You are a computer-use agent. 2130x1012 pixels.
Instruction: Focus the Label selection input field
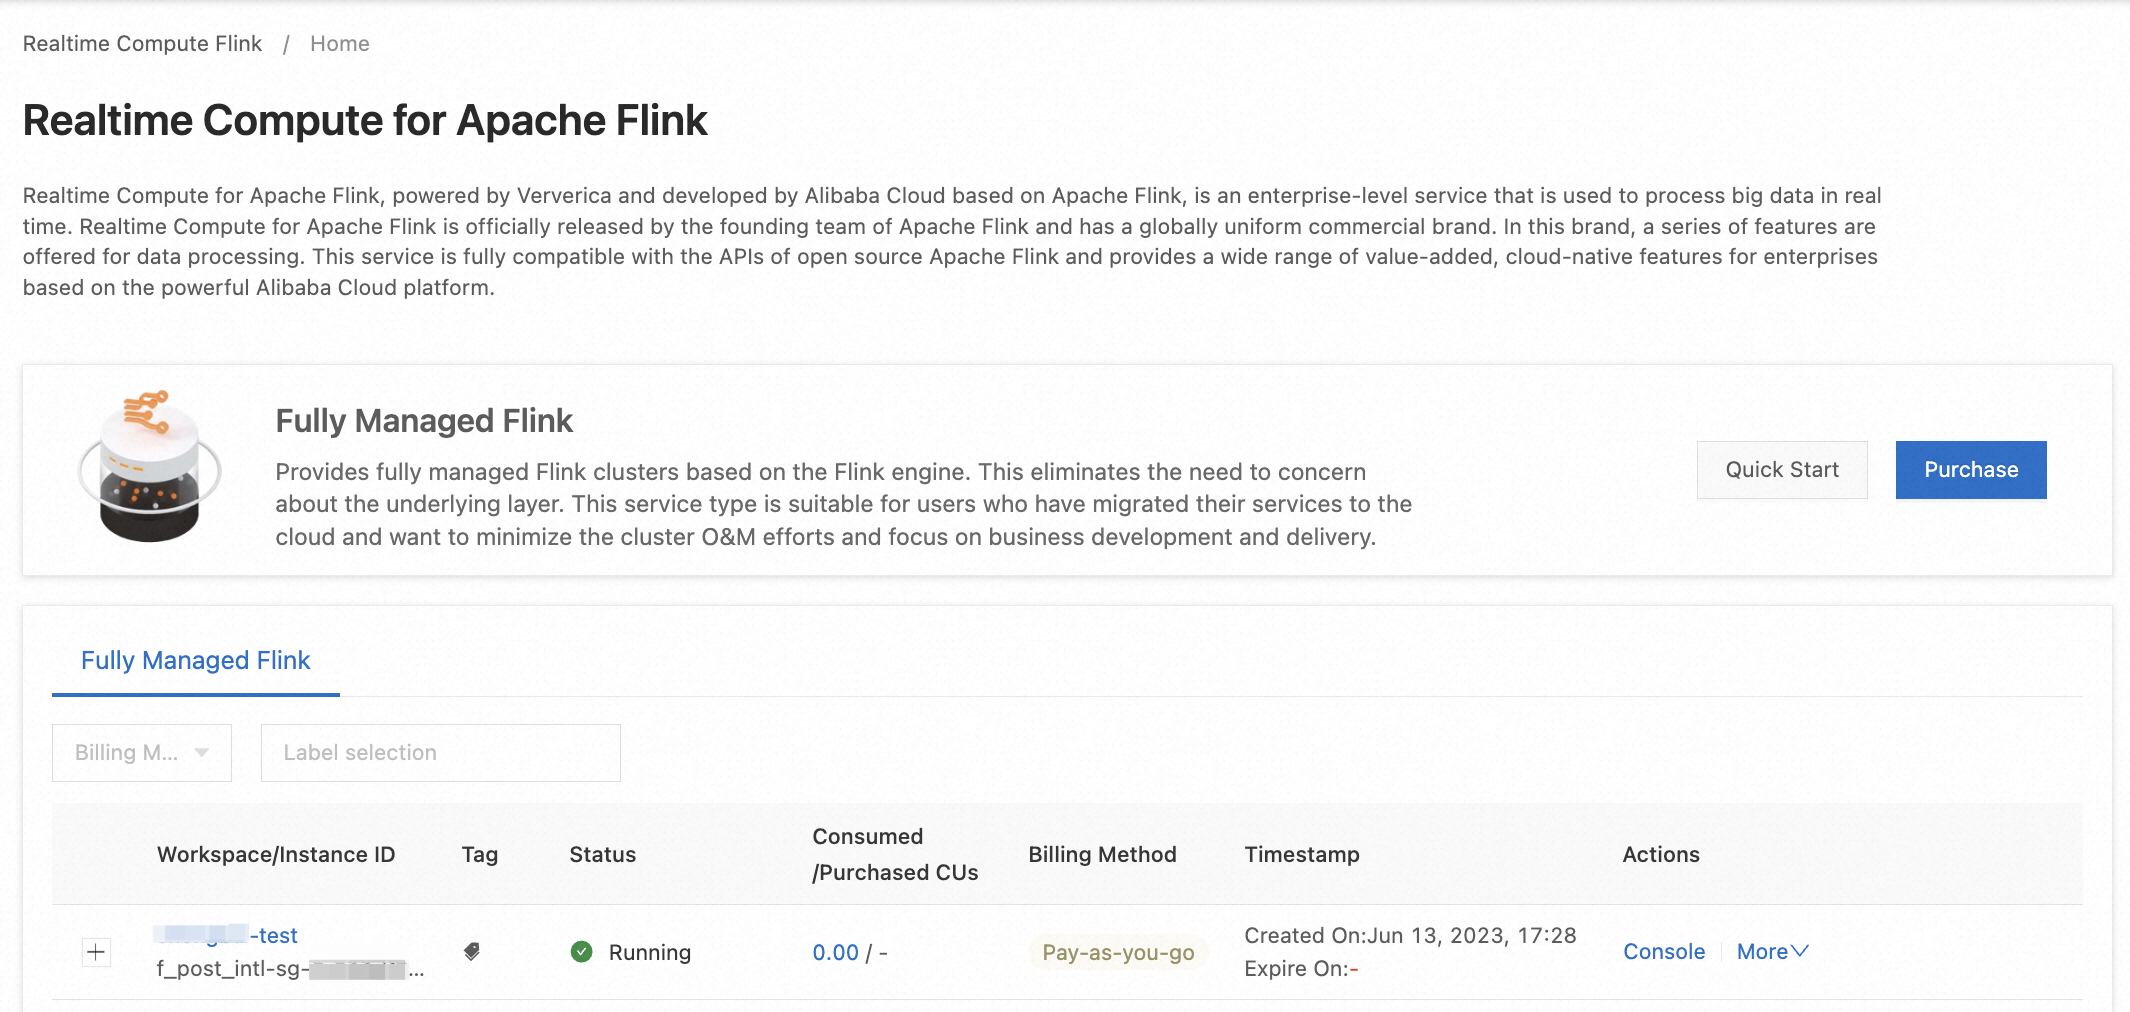click(440, 753)
